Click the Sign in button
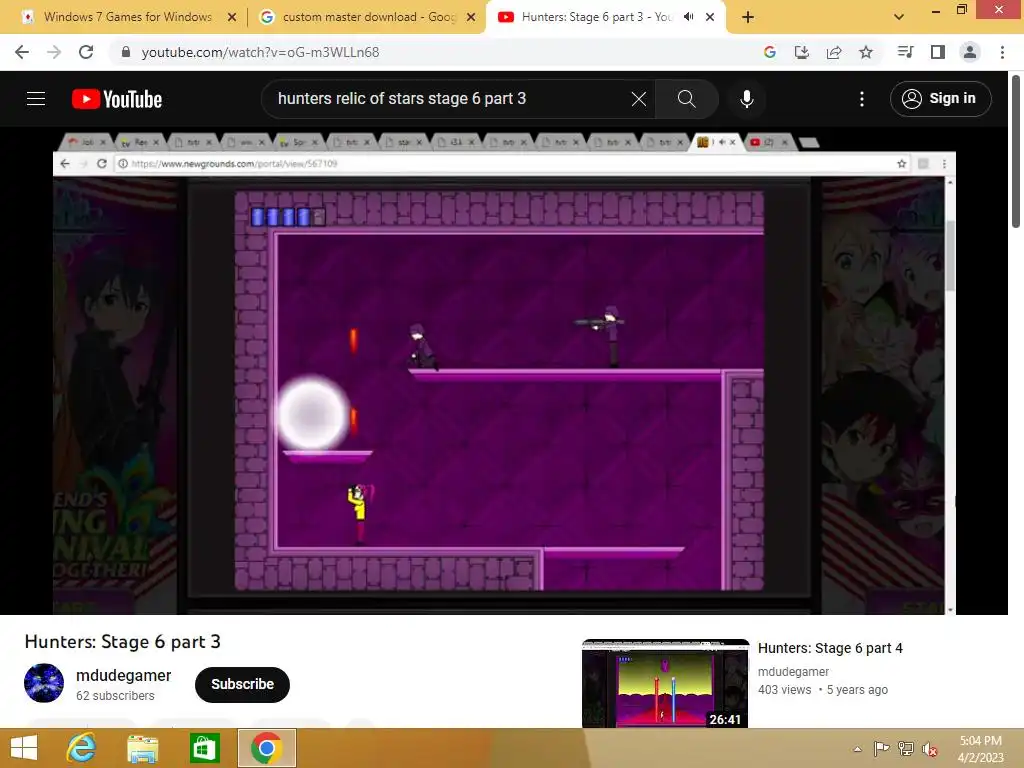The image size is (1024, 768). [x=940, y=99]
